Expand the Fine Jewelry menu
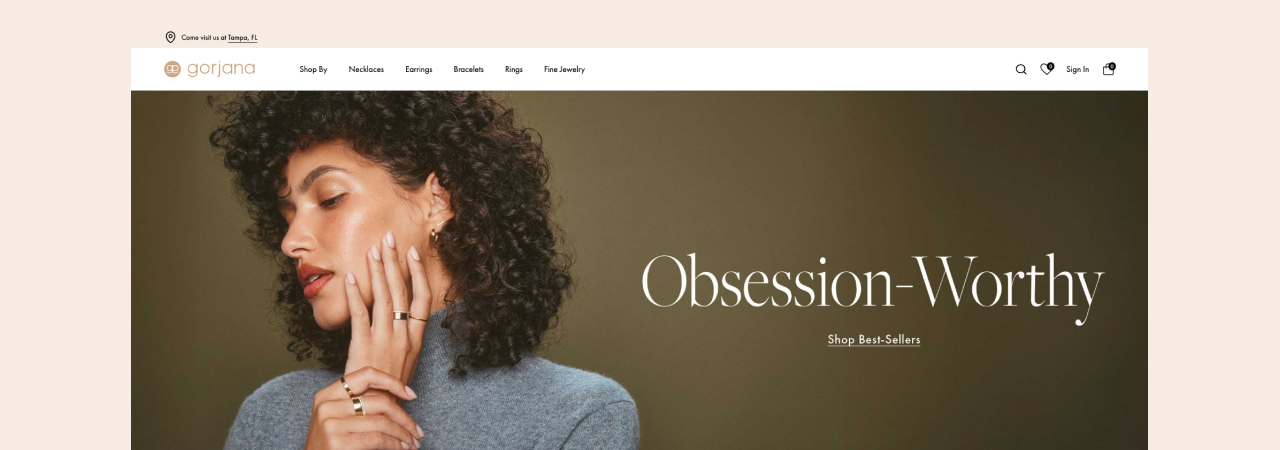Image resolution: width=1280 pixels, height=450 pixels. 564,70
